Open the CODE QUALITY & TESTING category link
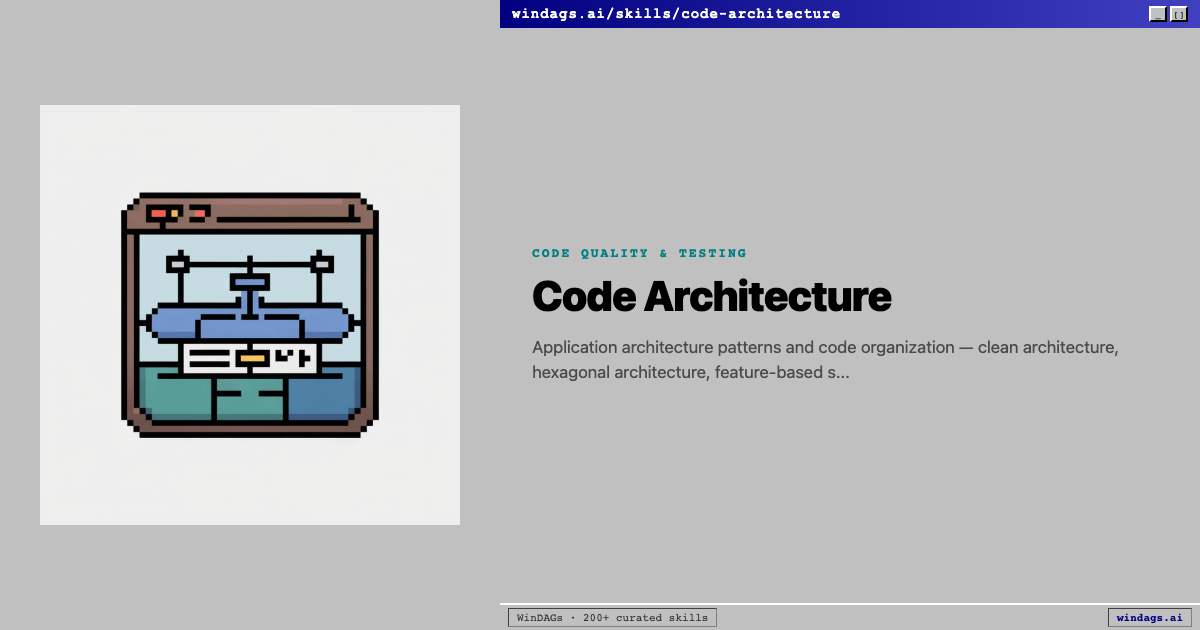 tap(639, 253)
